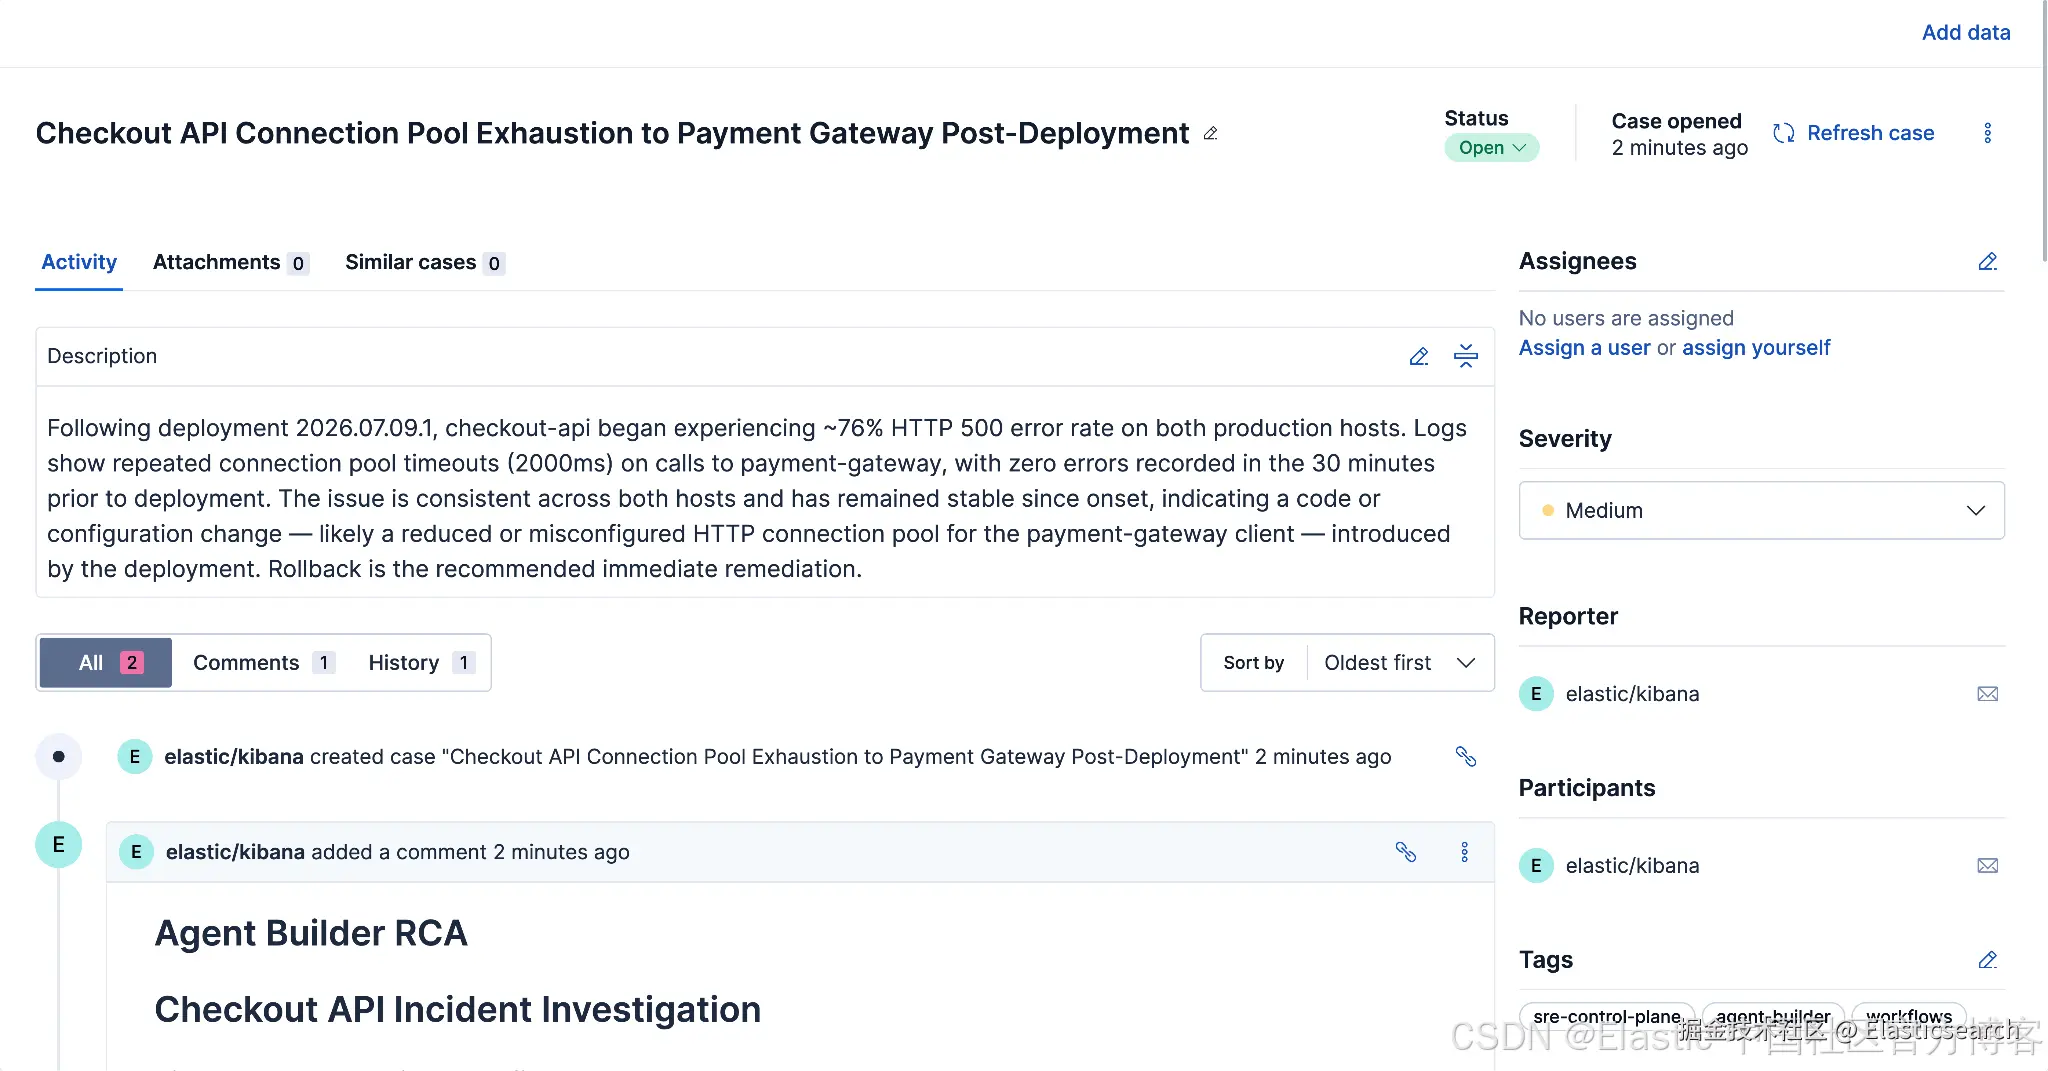The width and height of the screenshot is (2048, 1071).
Task: Filter activity to Comments
Action: 263,662
